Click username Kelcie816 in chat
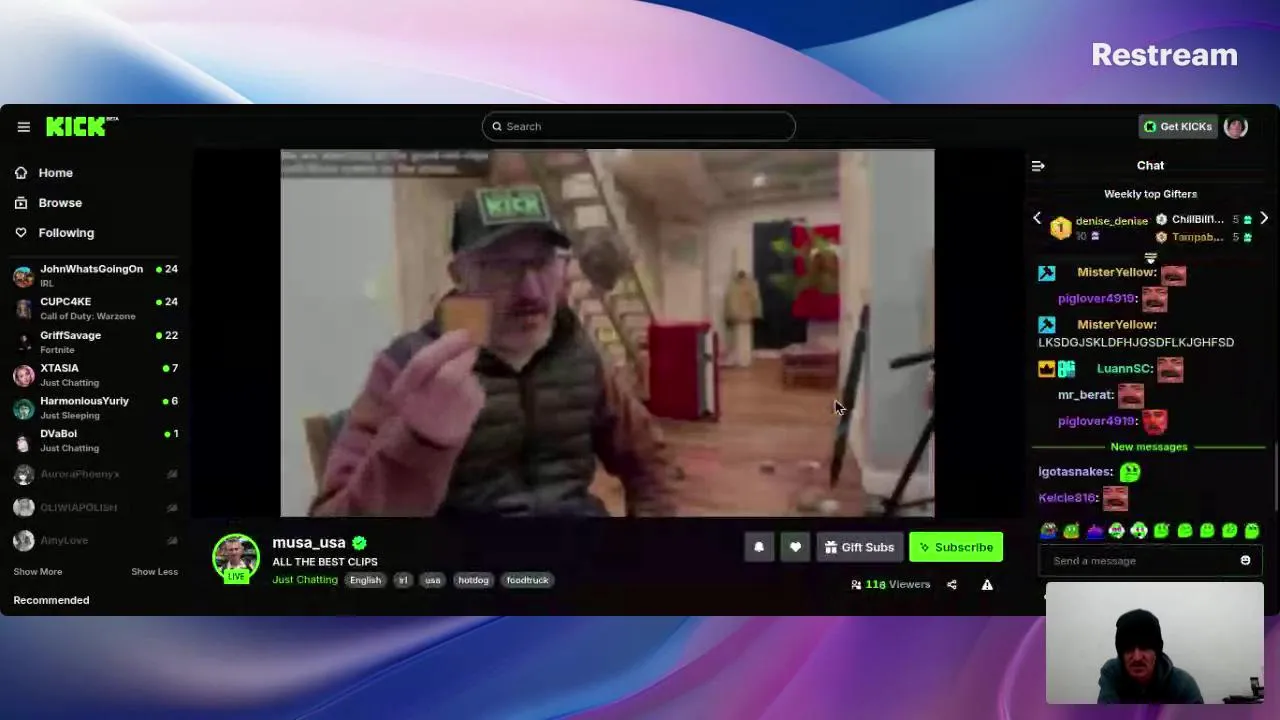Viewport: 1280px width, 720px height. (1067, 498)
